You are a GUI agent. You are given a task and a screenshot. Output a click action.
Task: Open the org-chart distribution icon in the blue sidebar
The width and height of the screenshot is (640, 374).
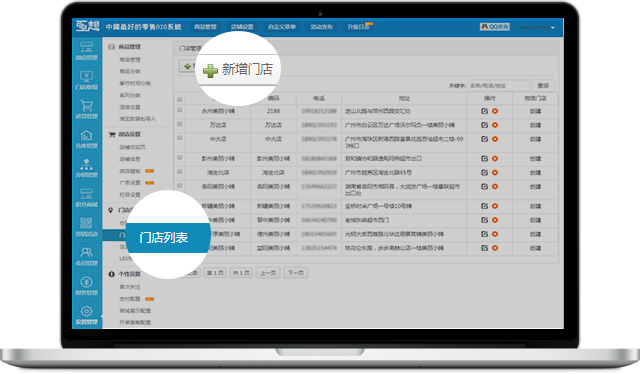pos(86,164)
